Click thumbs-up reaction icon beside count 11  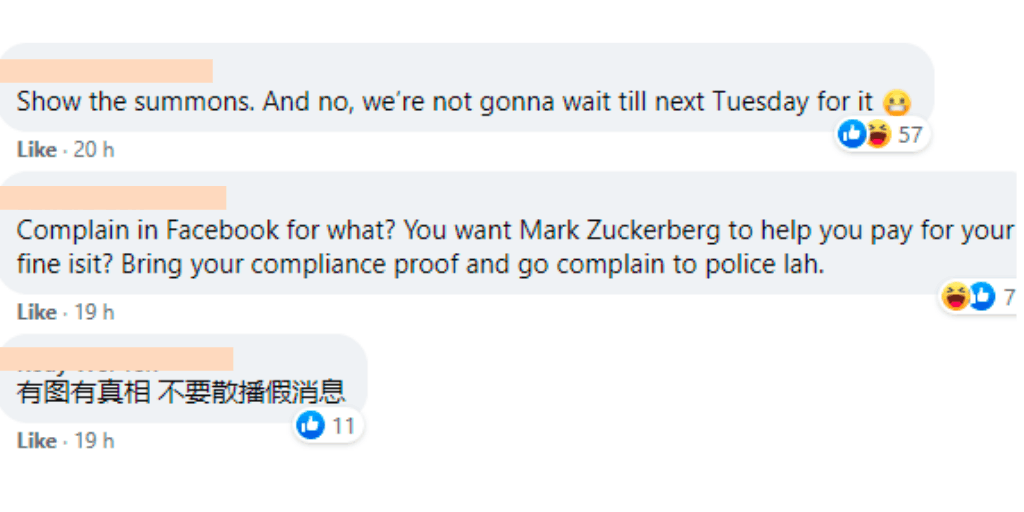311,426
